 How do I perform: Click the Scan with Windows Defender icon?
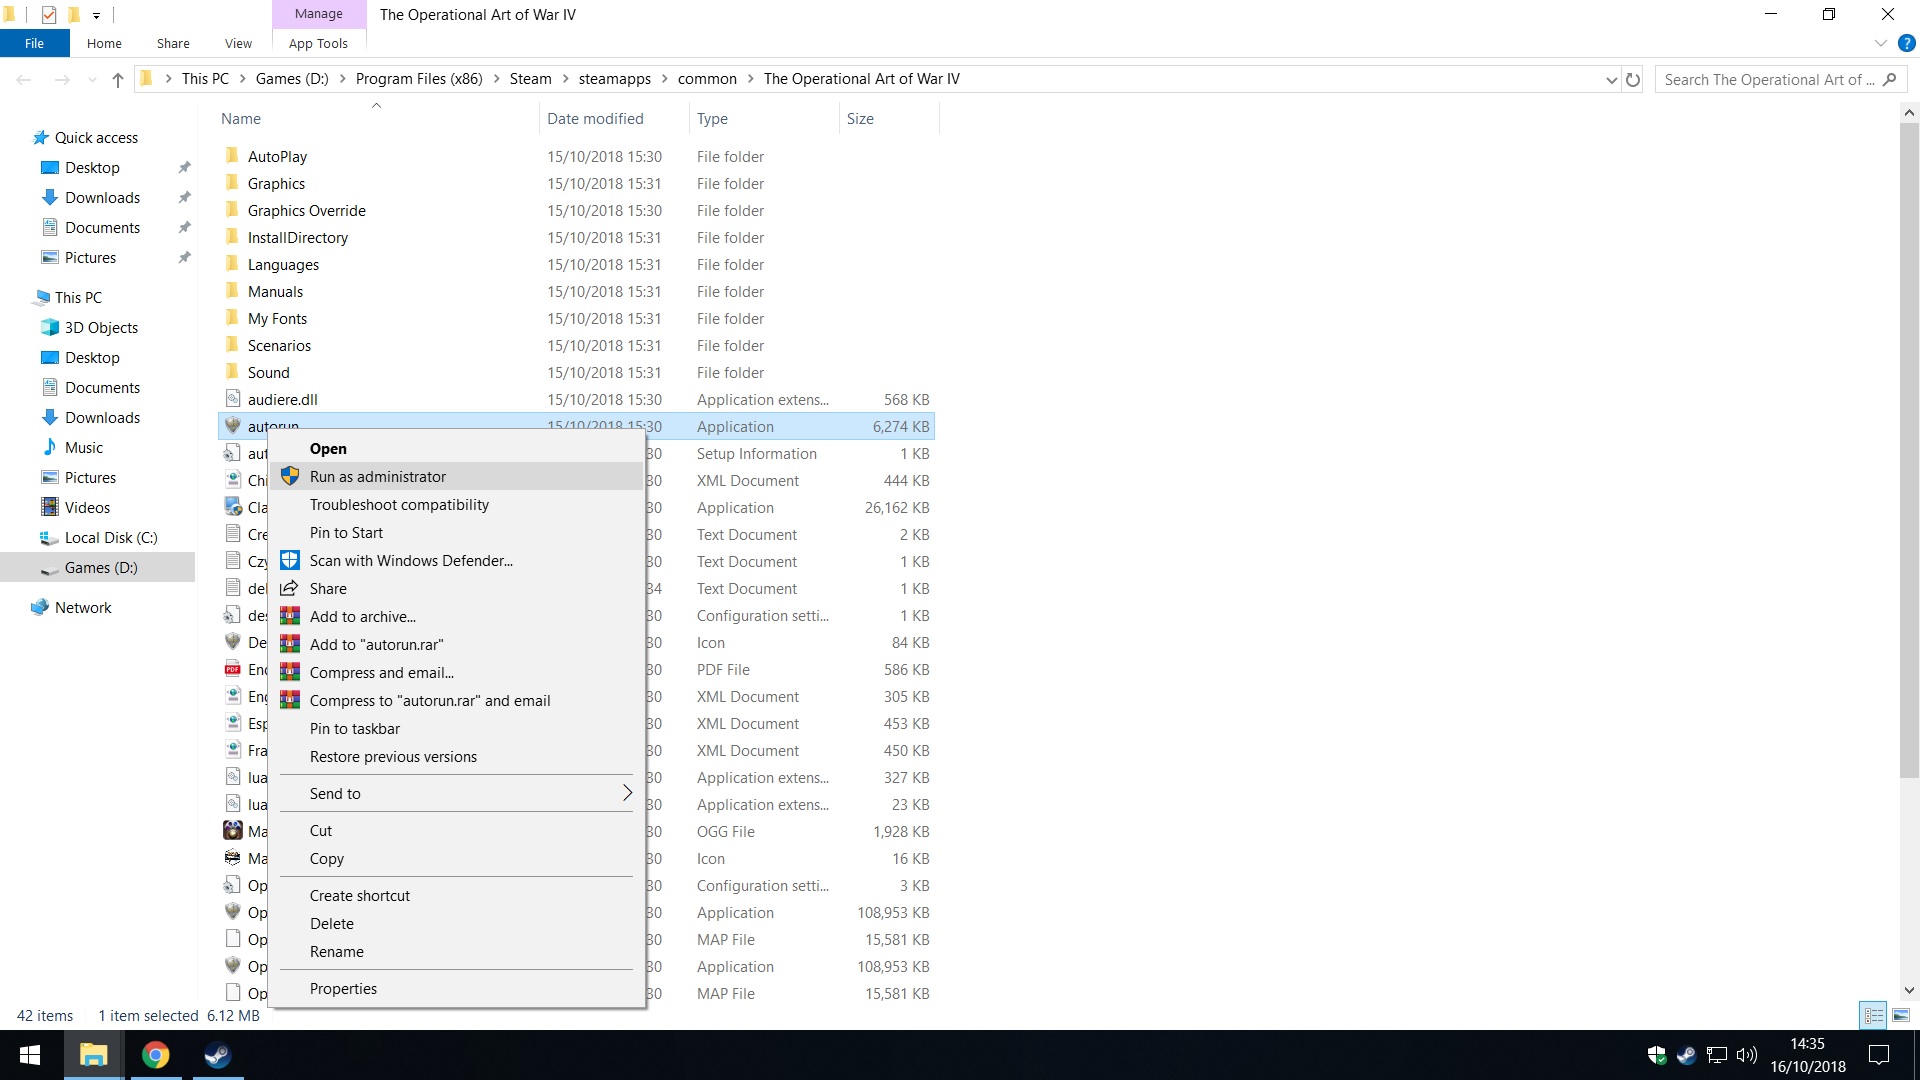290,560
